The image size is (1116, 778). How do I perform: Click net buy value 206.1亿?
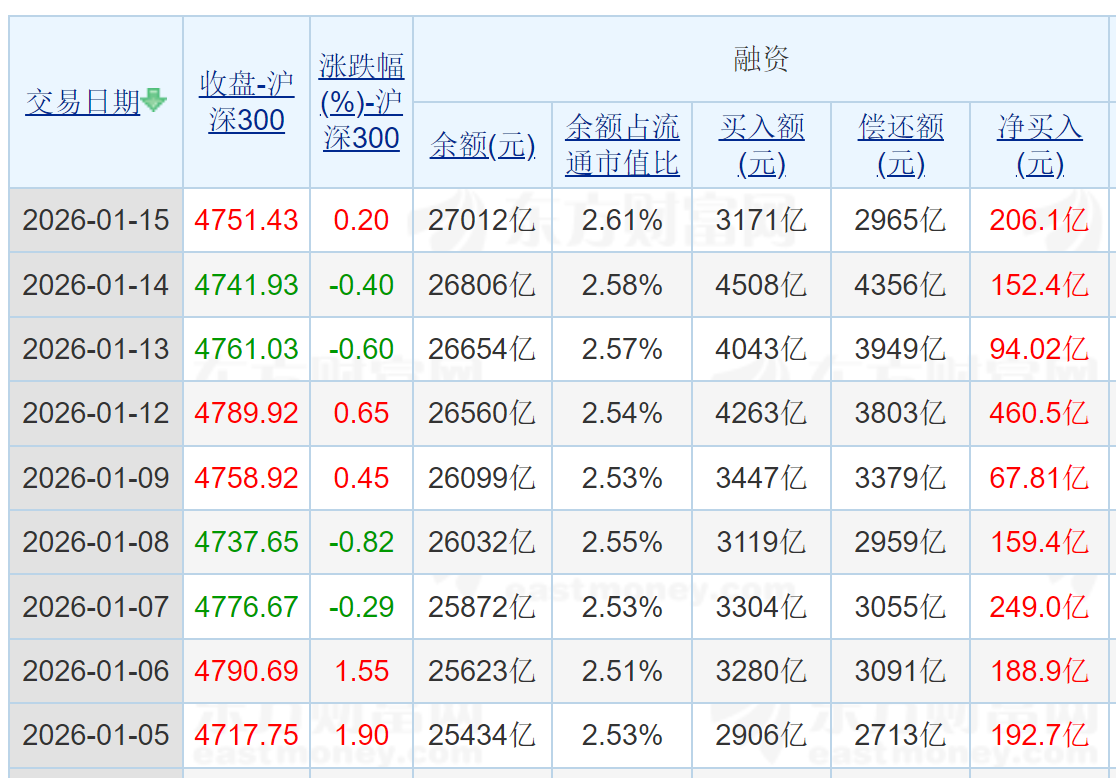pyautogui.click(x=1039, y=220)
